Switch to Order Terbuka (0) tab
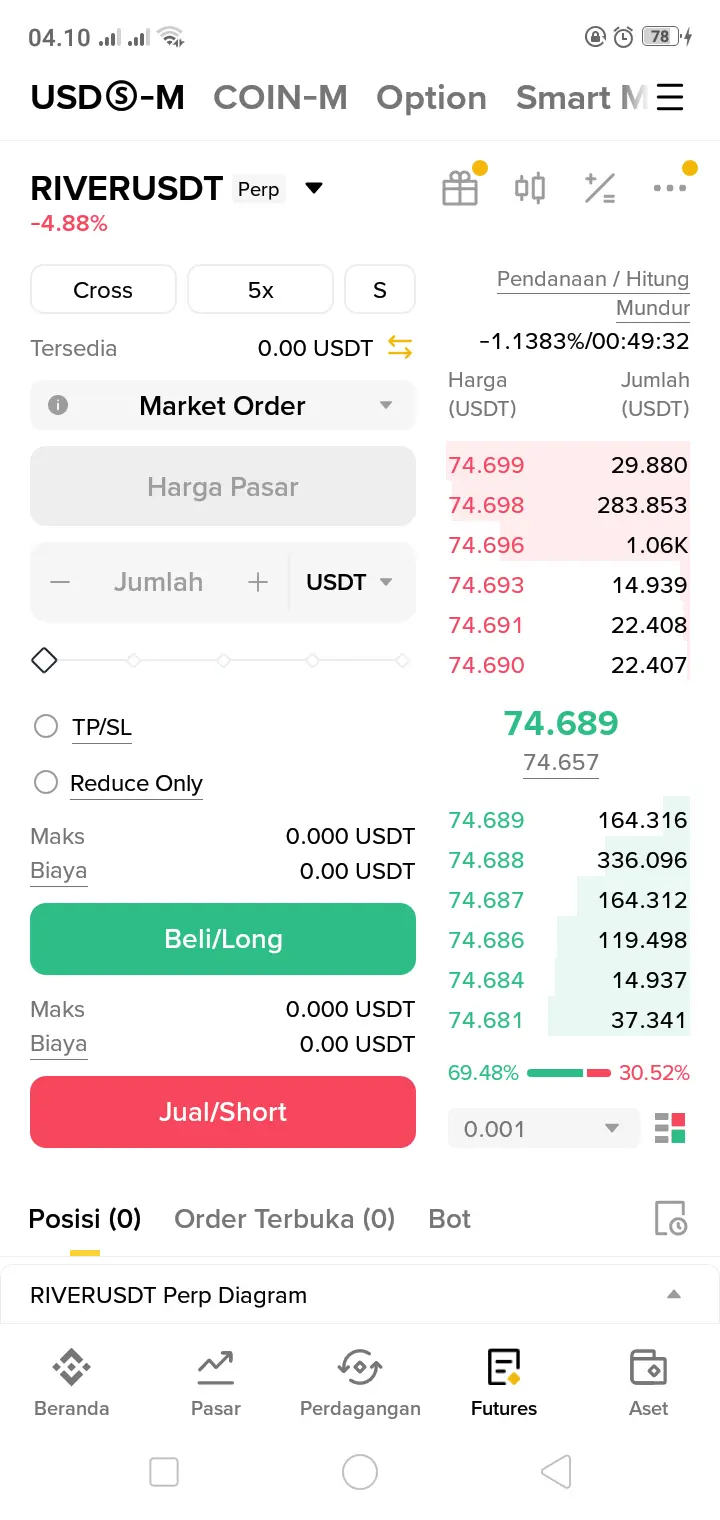 coord(285,1219)
